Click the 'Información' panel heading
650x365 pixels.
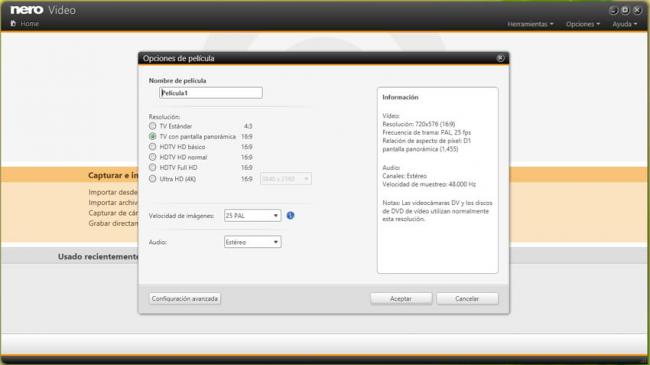(400, 97)
